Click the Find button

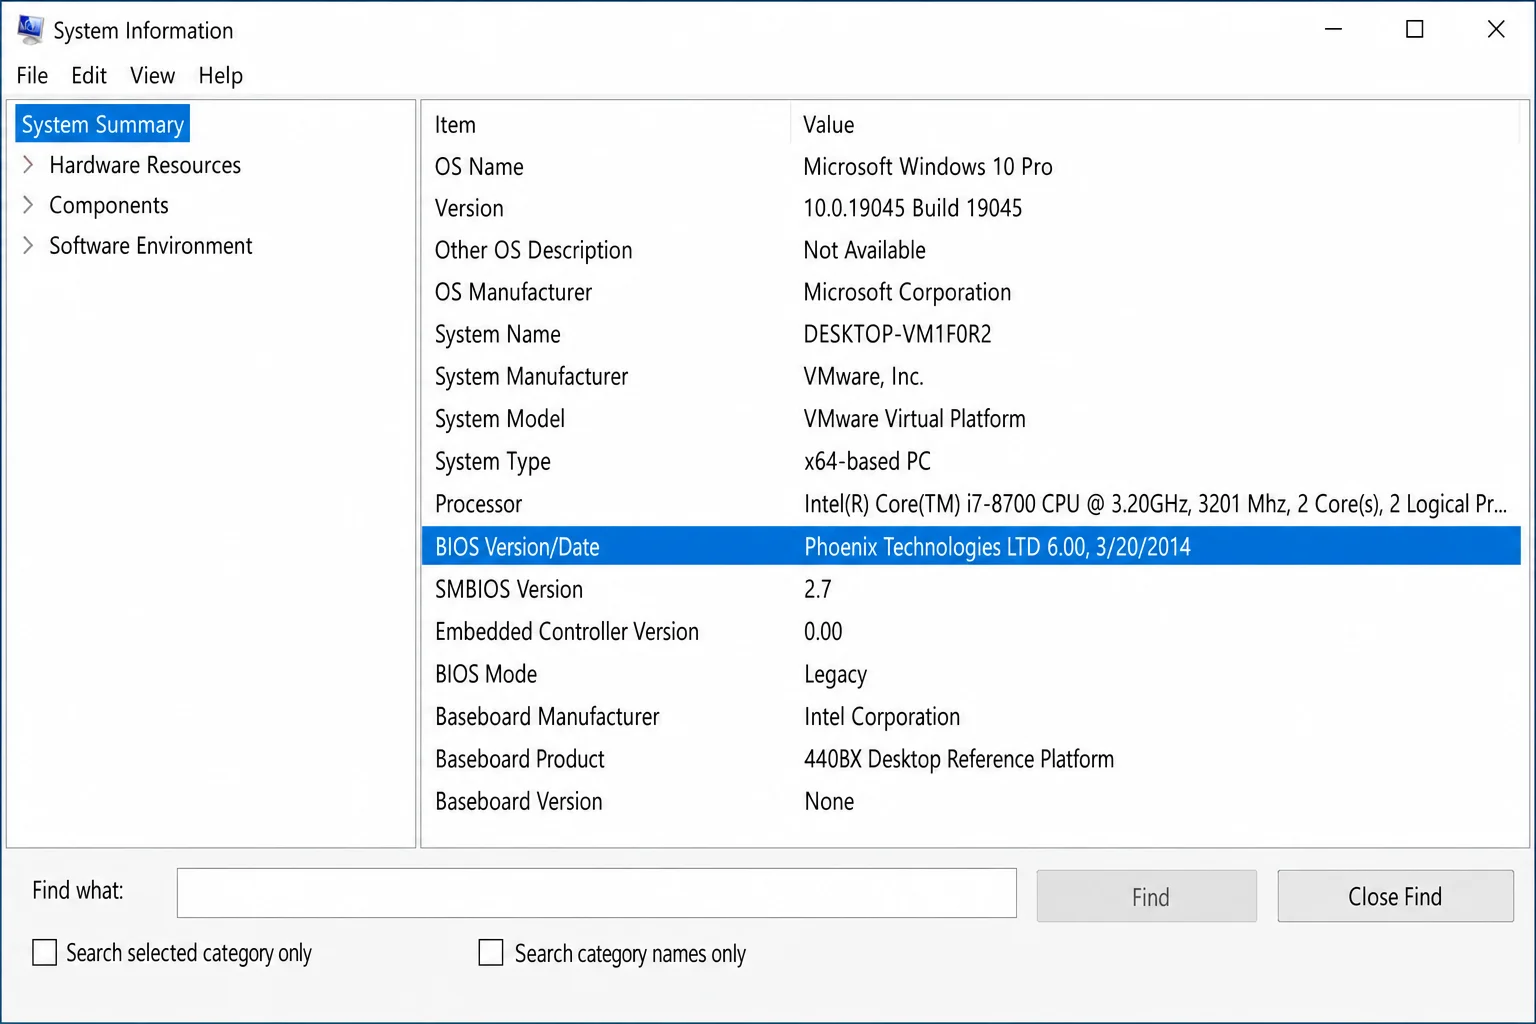tap(1147, 896)
